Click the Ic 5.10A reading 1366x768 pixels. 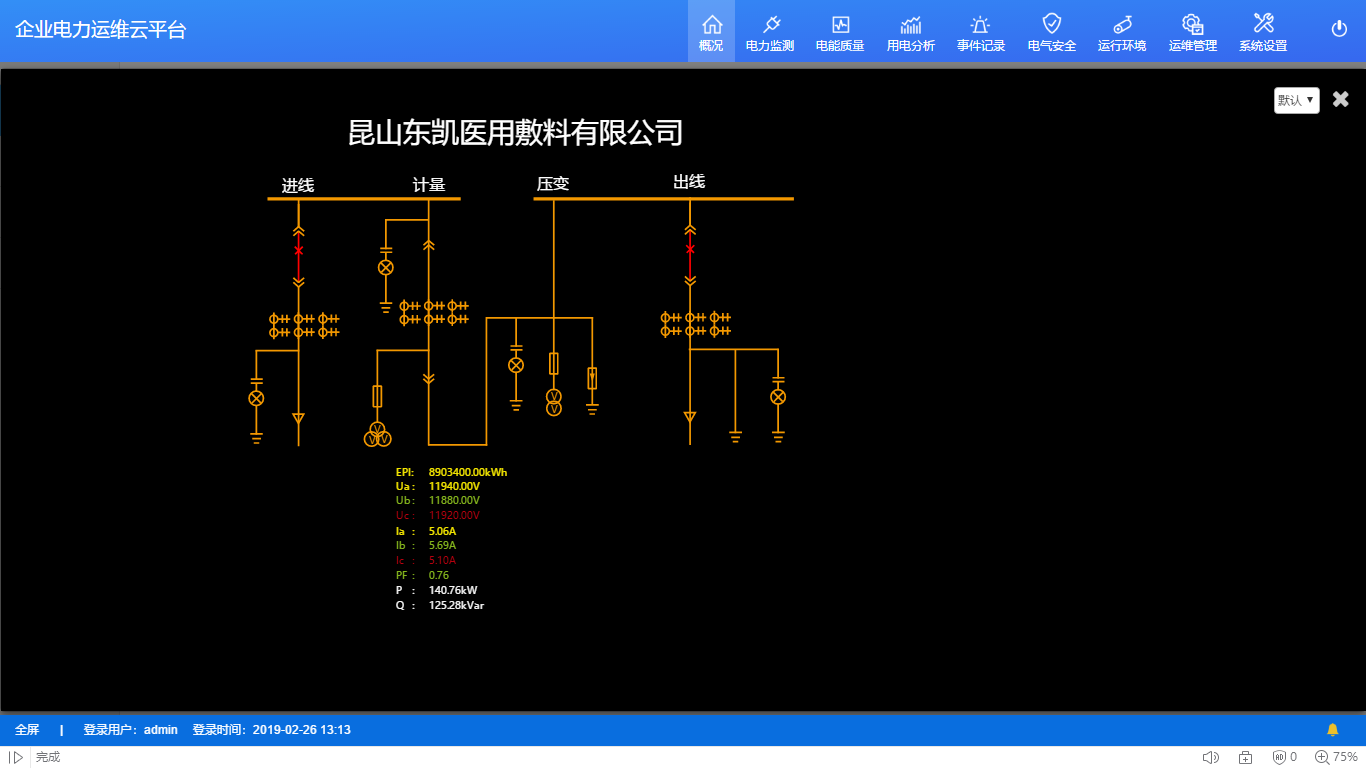point(426,561)
